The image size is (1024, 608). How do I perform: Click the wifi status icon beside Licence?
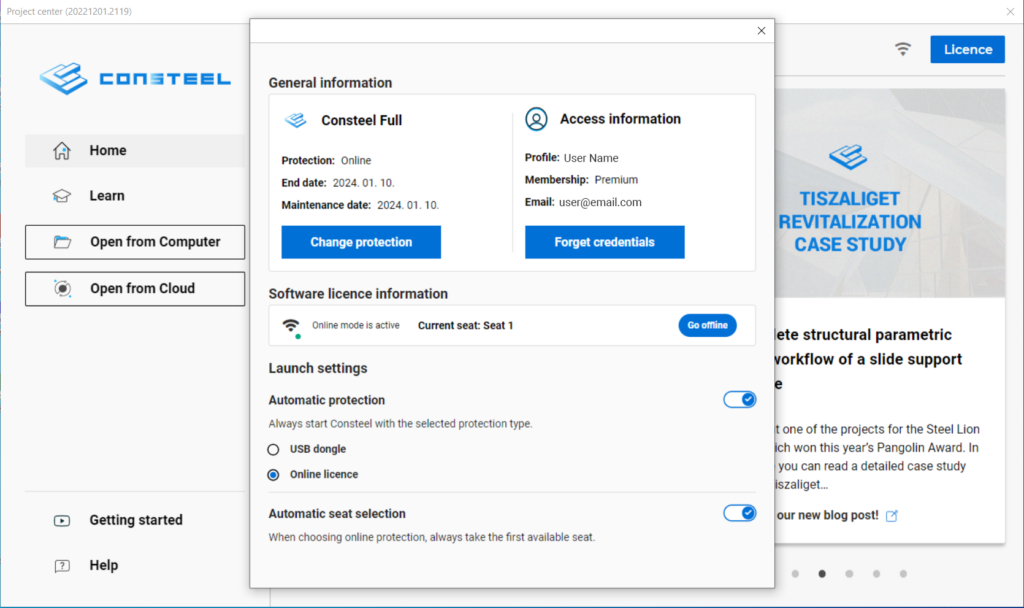pyautogui.click(x=903, y=49)
